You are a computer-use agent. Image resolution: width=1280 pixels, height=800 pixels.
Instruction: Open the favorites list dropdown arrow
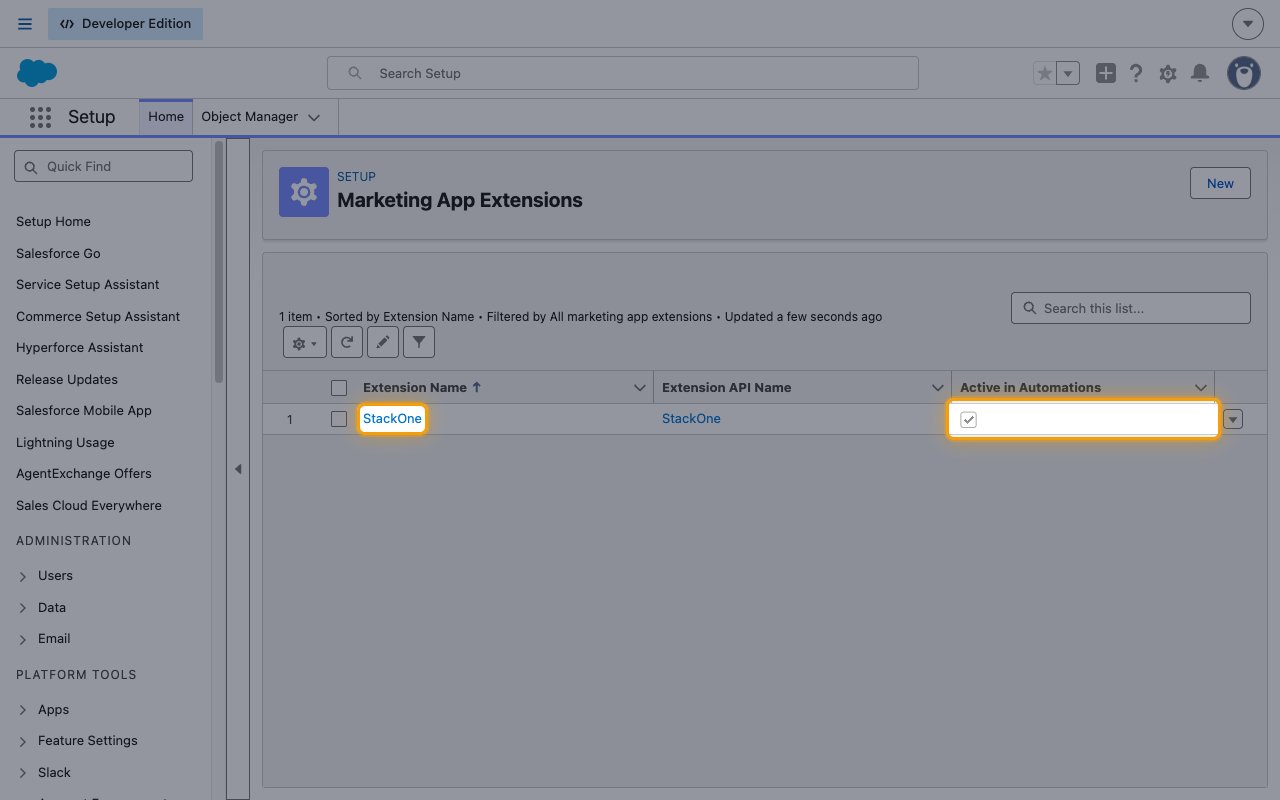[1068, 73]
